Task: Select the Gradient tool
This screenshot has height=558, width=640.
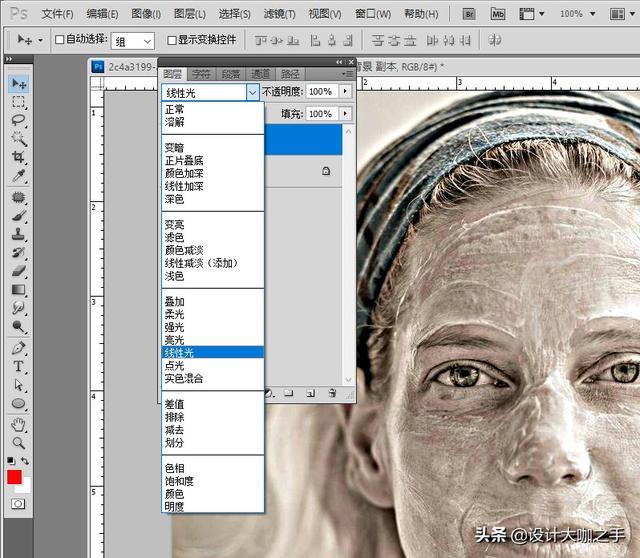Action: pyautogui.click(x=19, y=290)
